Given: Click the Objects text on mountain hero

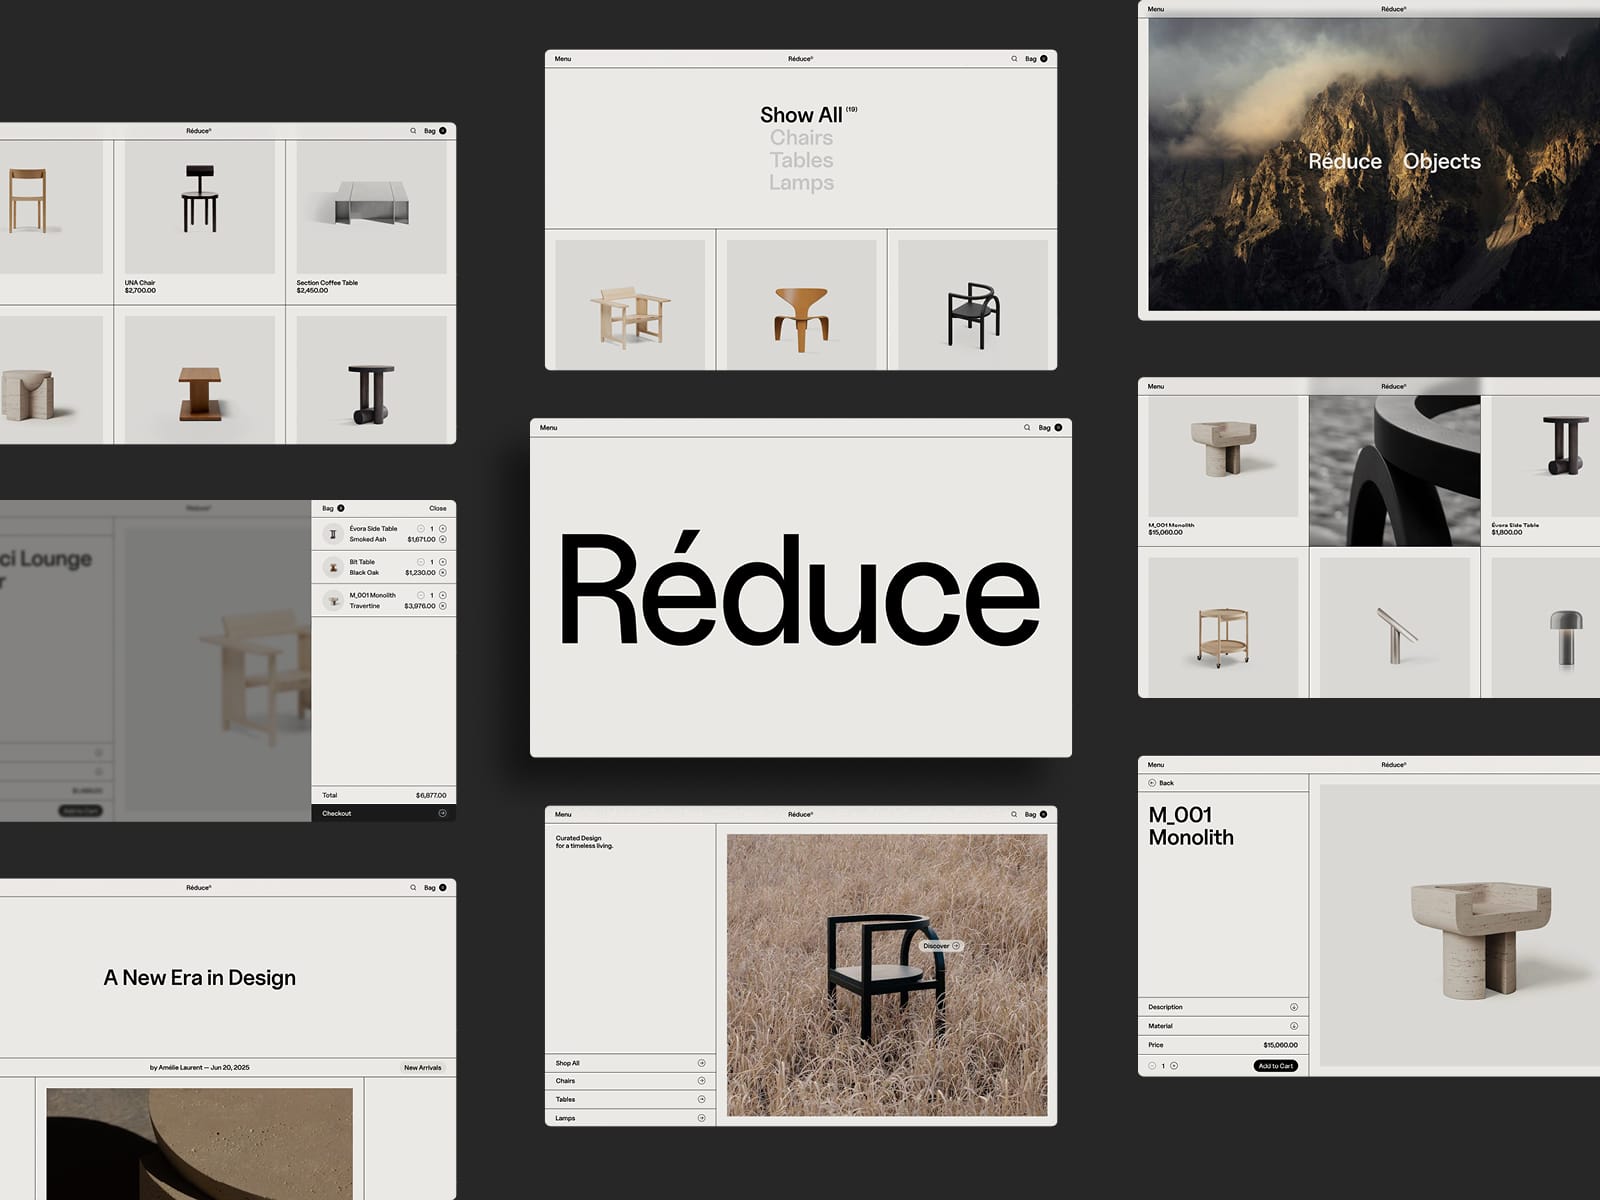Looking at the screenshot, I should click(x=1442, y=161).
